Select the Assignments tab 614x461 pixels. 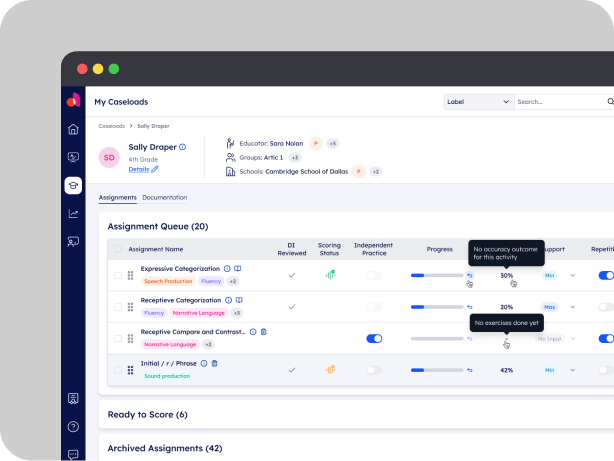pos(117,198)
